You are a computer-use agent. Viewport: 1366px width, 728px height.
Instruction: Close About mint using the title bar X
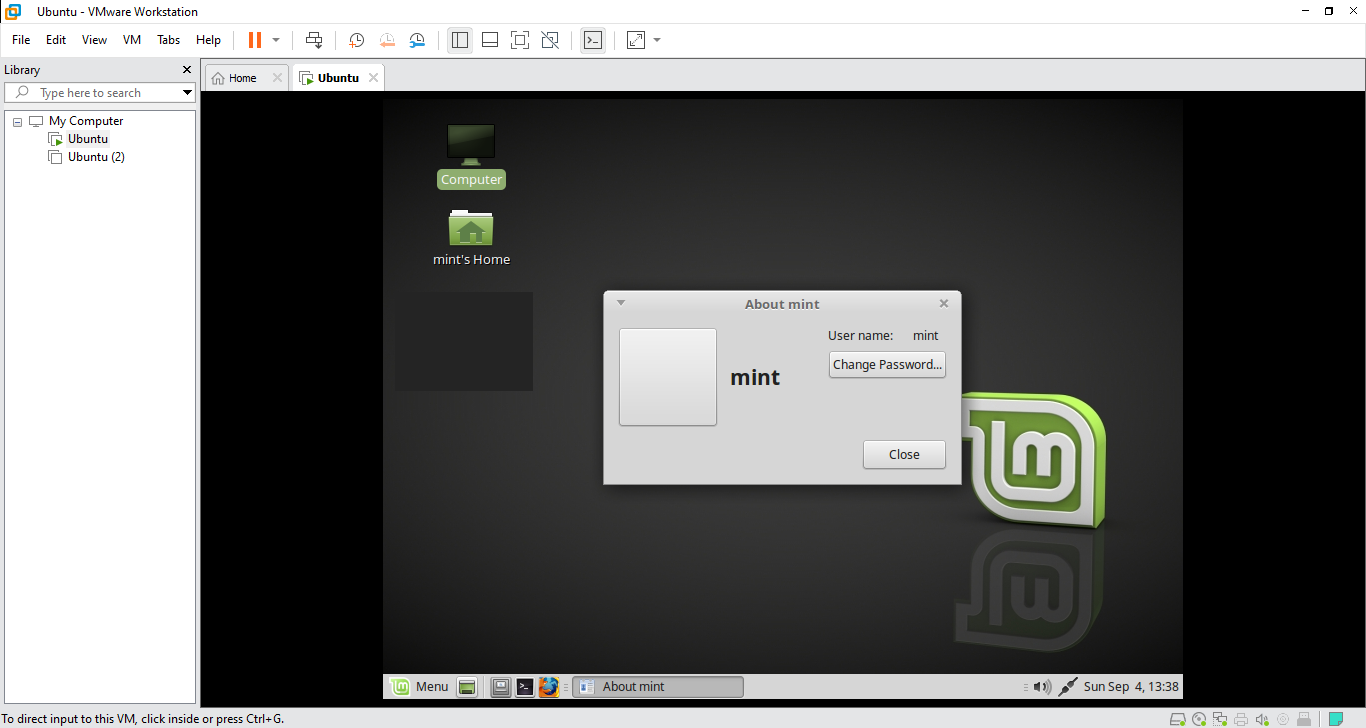(944, 303)
